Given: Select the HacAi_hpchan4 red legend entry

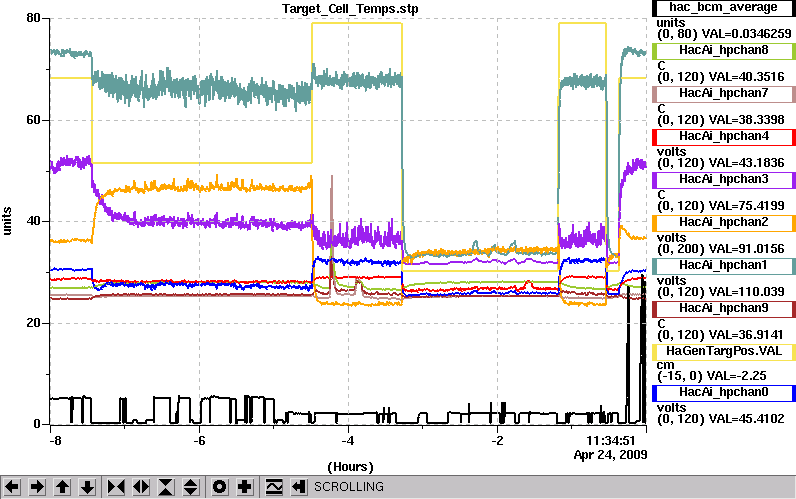Looking at the screenshot, I should click(x=723, y=137).
